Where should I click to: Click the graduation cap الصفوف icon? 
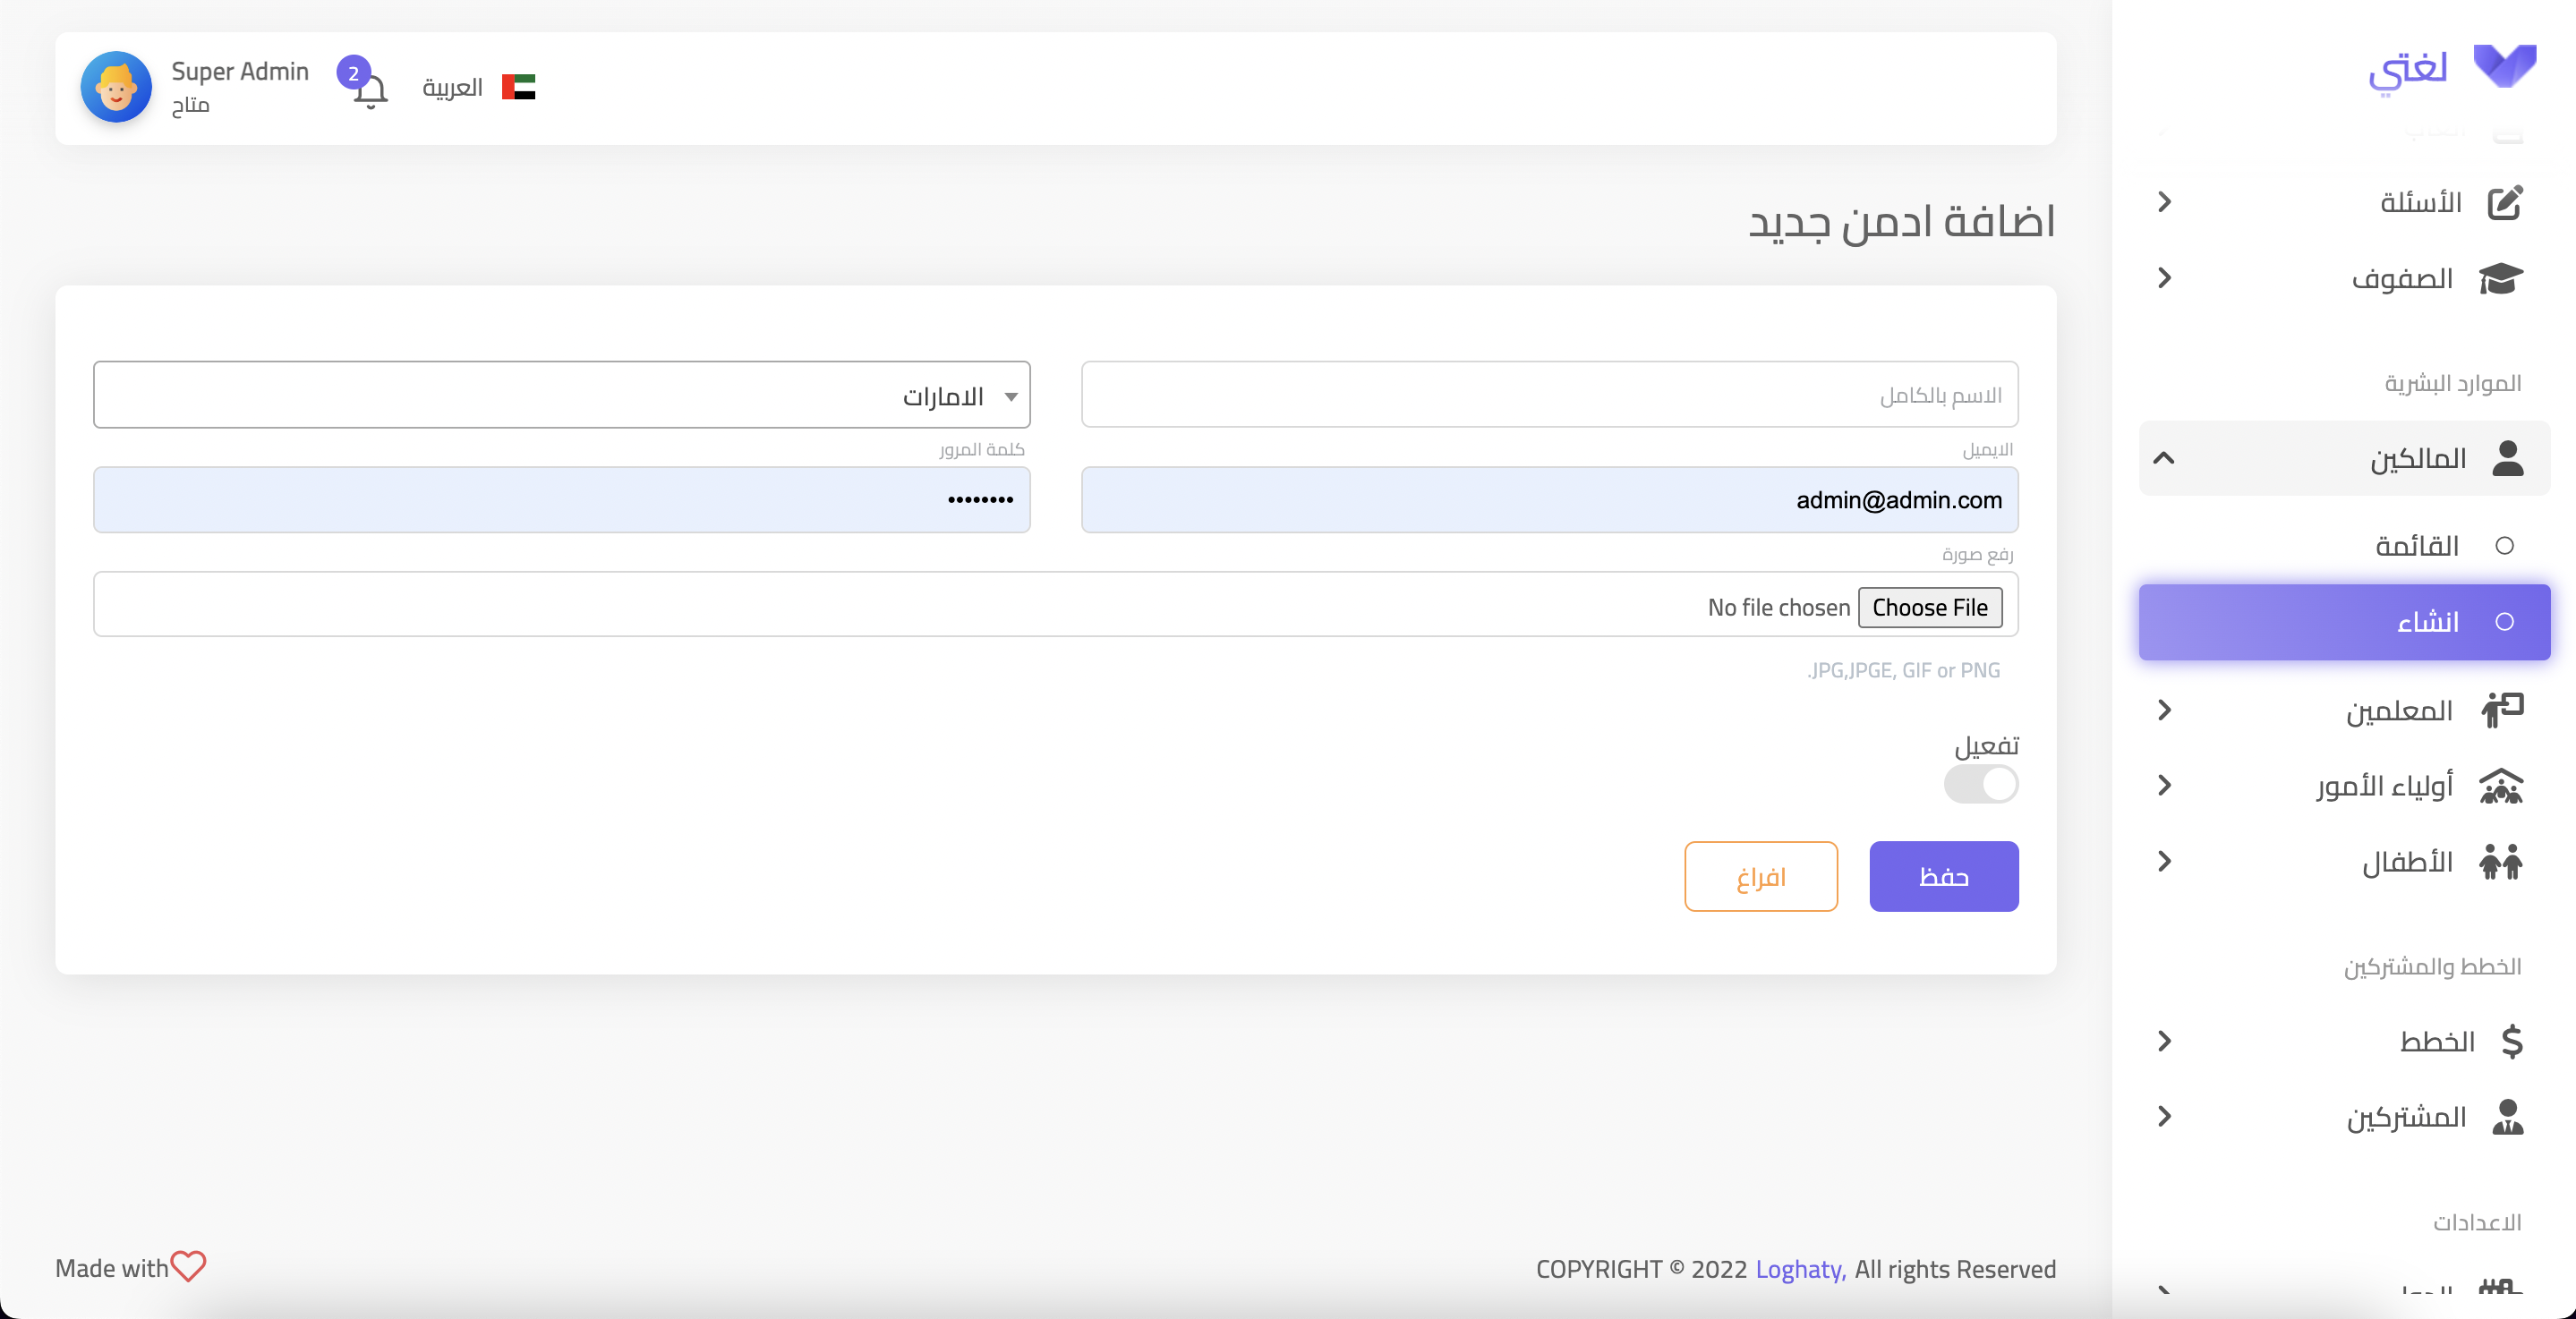[2501, 278]
